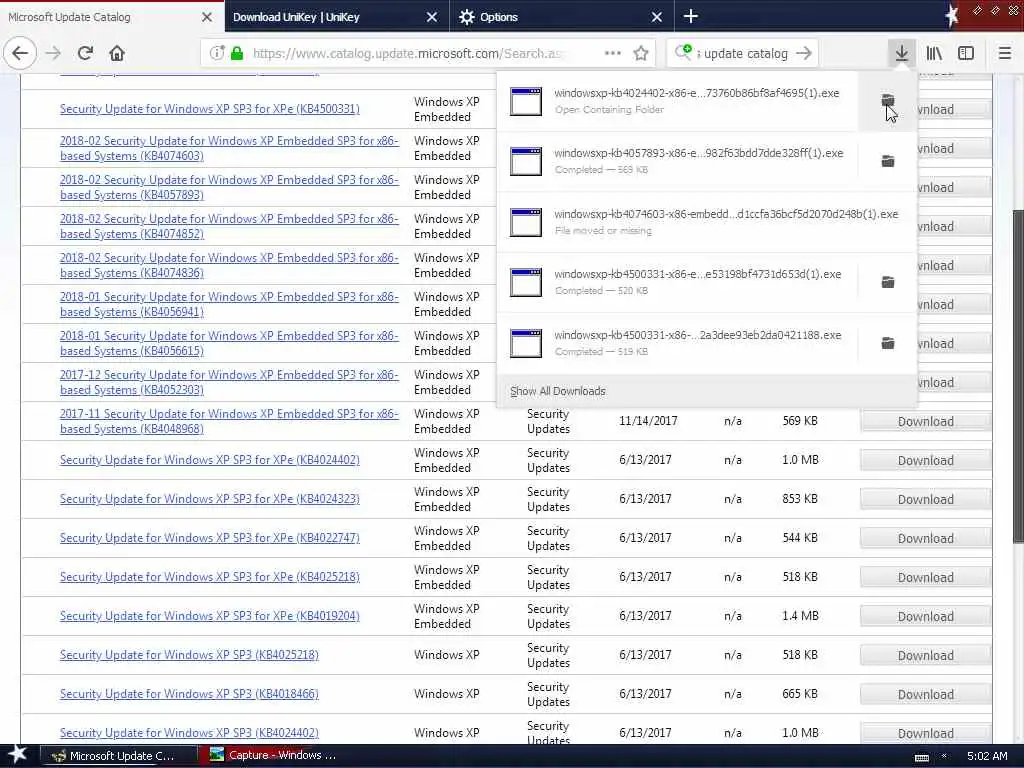
Task: Open 2018-02 update KB4074836 link
Action: pyautogui.click(x=229, y=265)
